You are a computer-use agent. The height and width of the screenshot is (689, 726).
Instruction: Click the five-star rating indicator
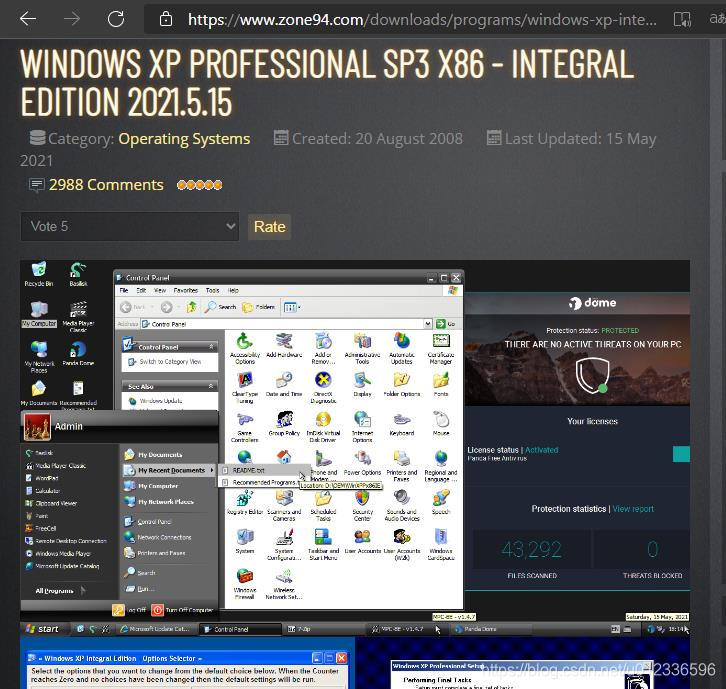(x=200, y=185)
